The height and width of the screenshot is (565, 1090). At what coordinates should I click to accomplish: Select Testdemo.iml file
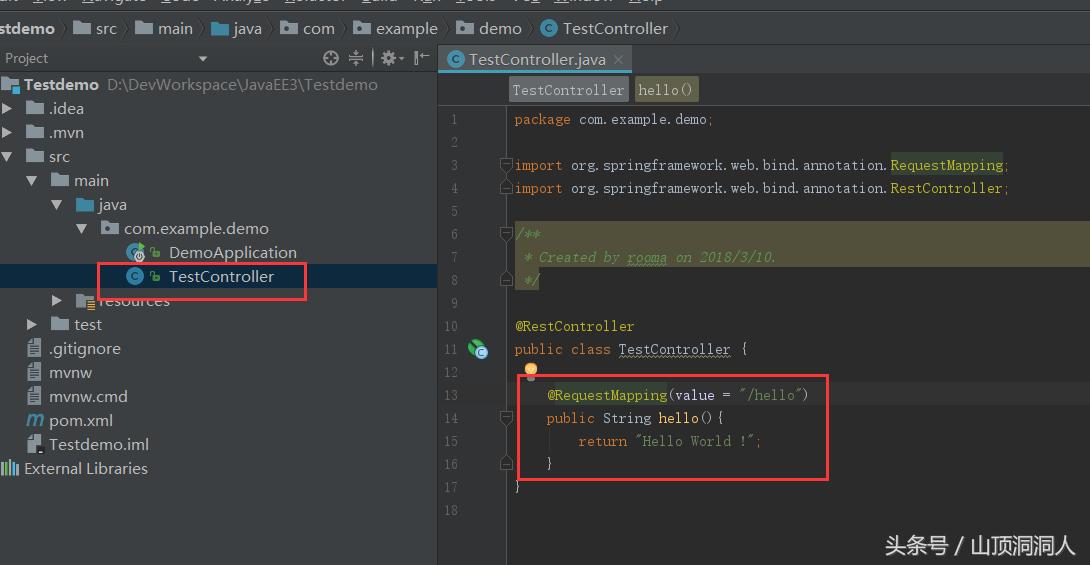point(99,444)
